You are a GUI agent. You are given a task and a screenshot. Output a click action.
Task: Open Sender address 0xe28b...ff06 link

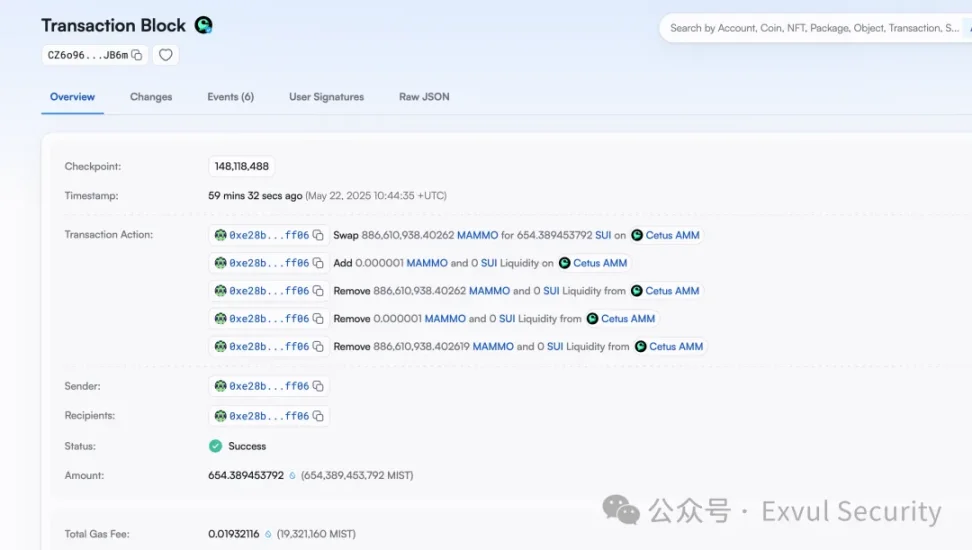pyautogui.click(x=269, y=386)
